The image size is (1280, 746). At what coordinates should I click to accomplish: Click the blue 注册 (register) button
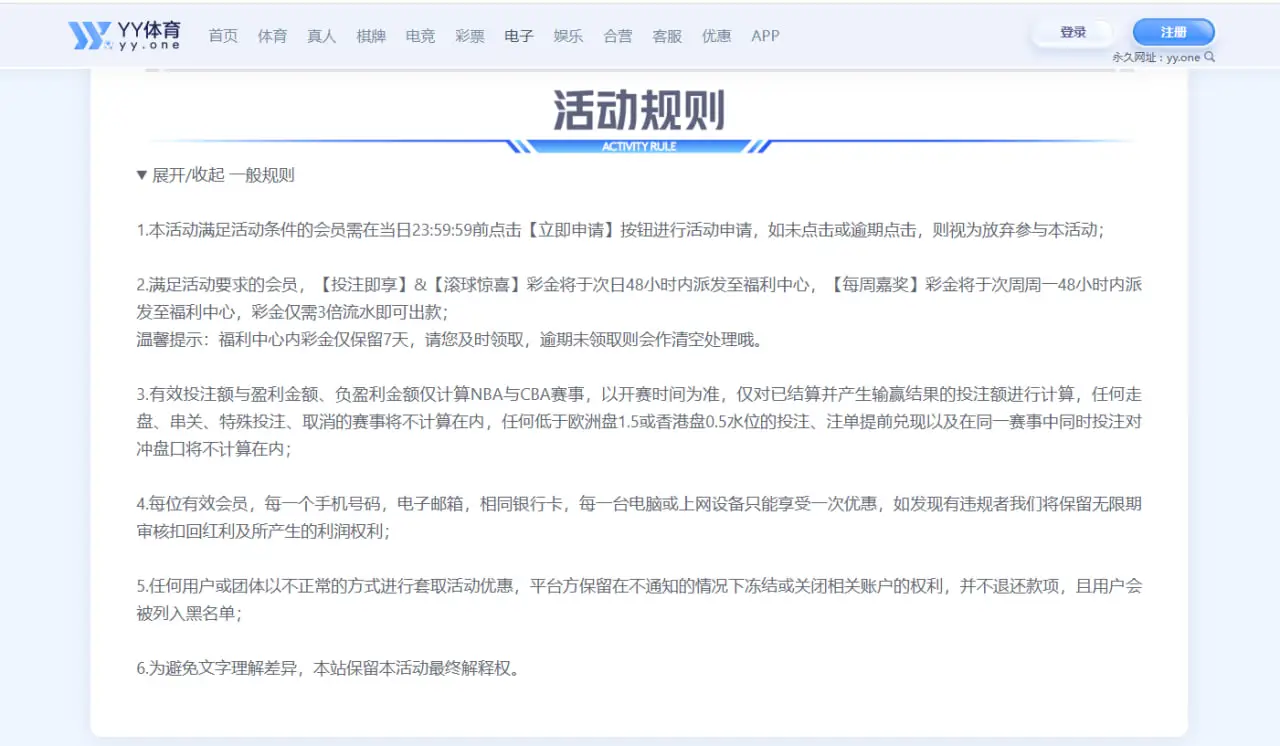click(x=1173, y=31)
